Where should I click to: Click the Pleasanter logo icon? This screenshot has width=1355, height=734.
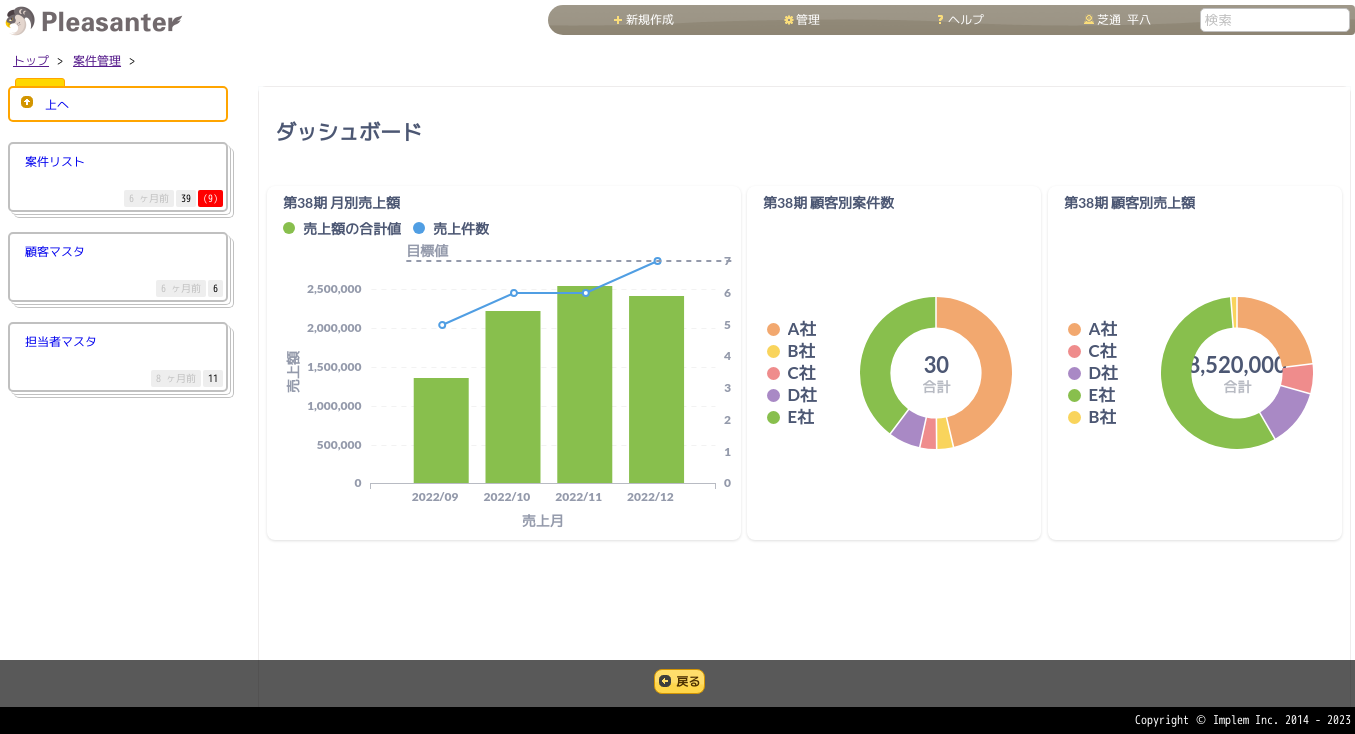point(20,21)
